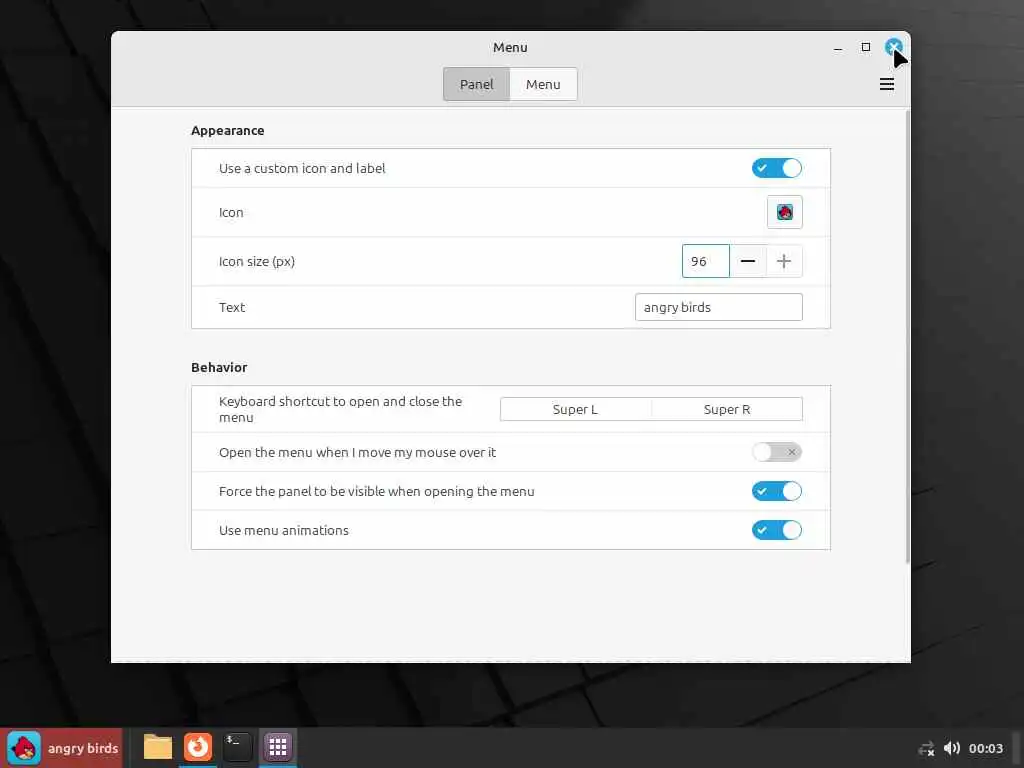Screen dimensions: 1024x768
Task: Select the grid app window in the taskbar
Action: tap(278, 747)
